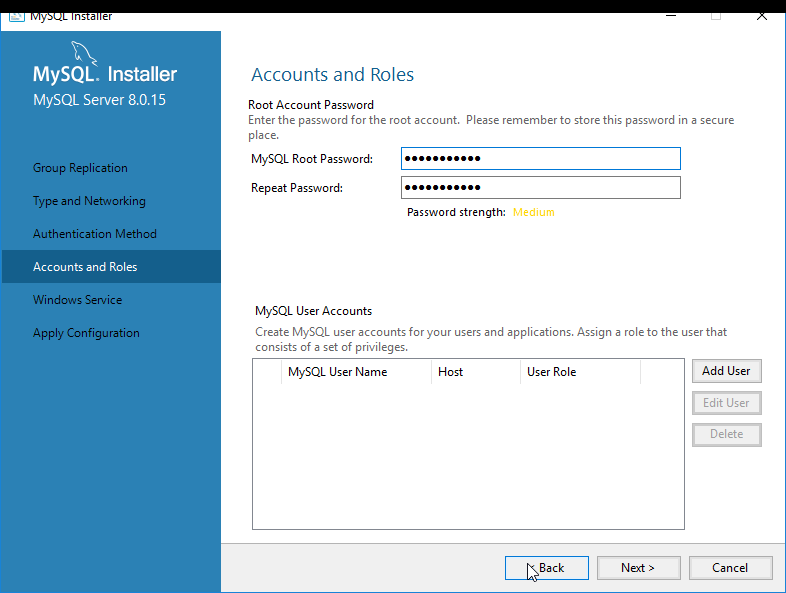This screenshot has height=593, width=786.
Task: Focus the Repeat Password field
Action: pos(540,187)
